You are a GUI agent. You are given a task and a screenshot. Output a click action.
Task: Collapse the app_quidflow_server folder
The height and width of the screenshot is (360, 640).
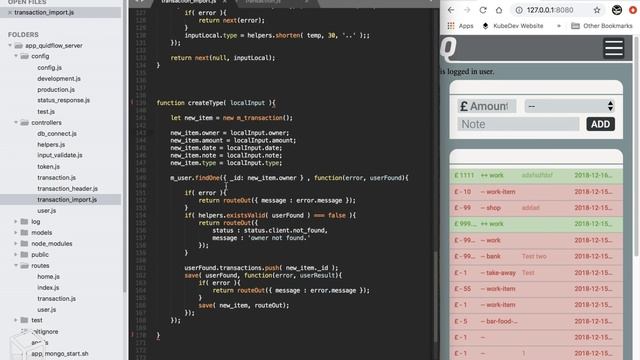click(x=10, y=45)
